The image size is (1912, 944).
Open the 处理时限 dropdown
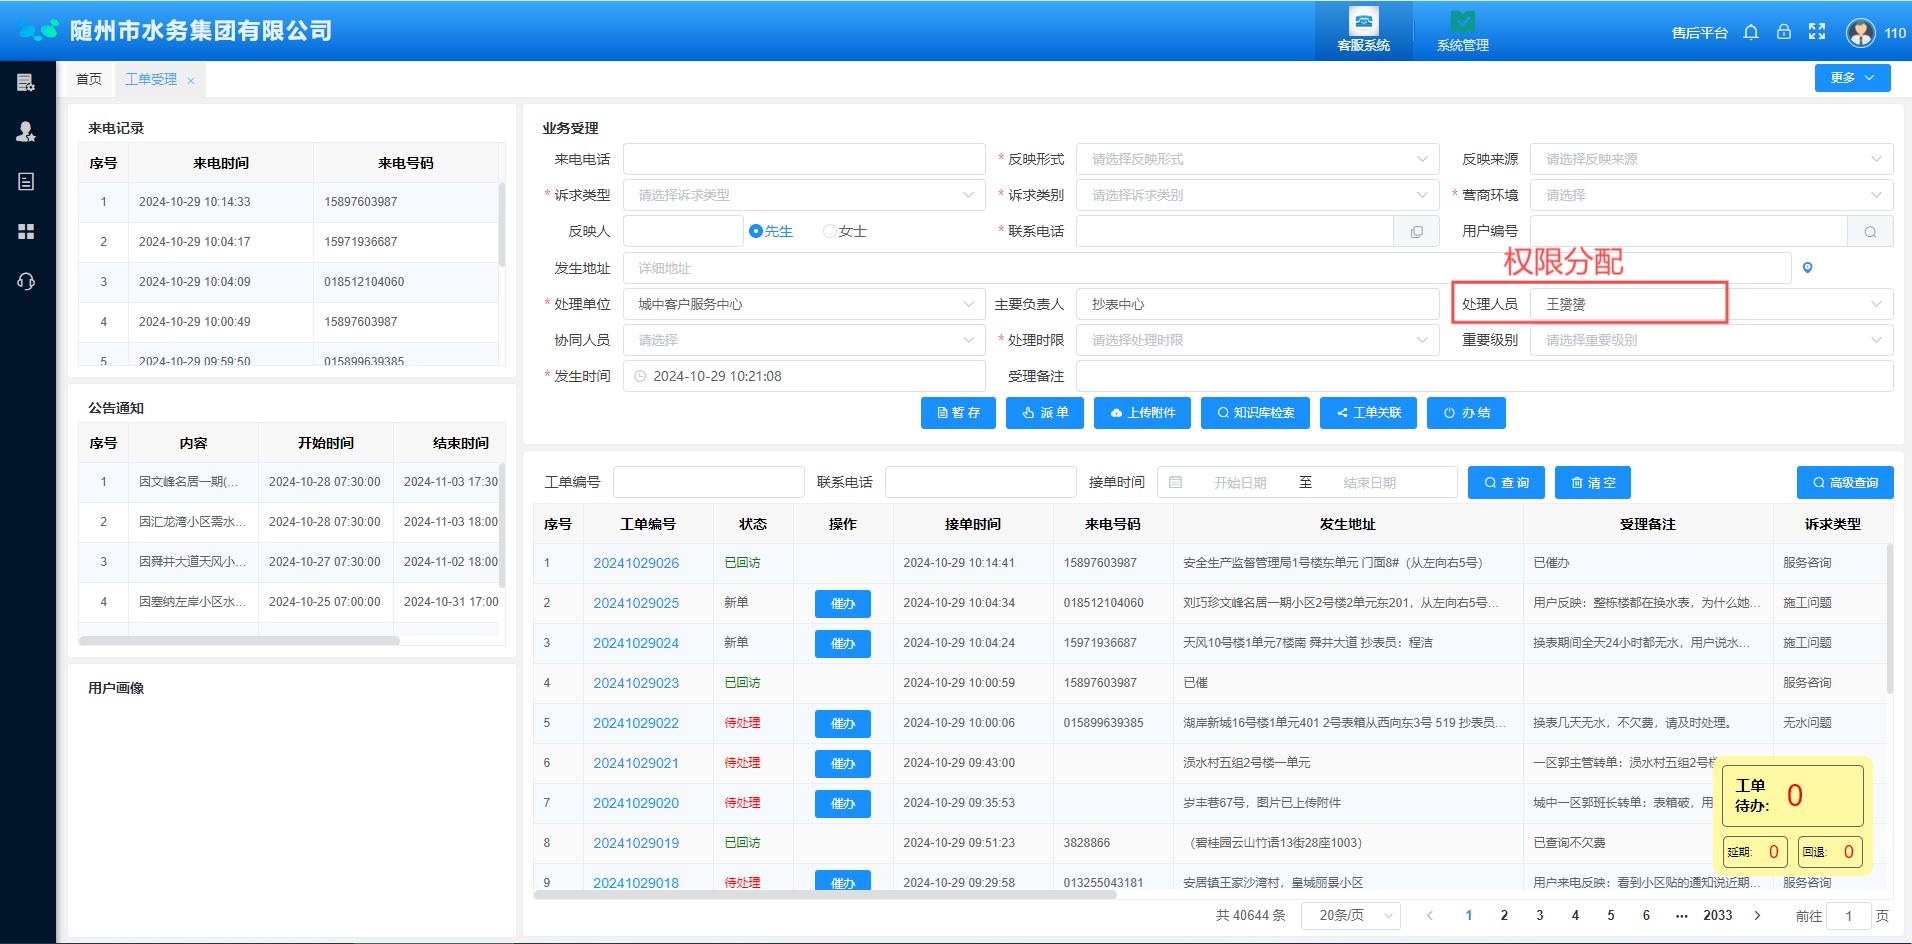1256,340
